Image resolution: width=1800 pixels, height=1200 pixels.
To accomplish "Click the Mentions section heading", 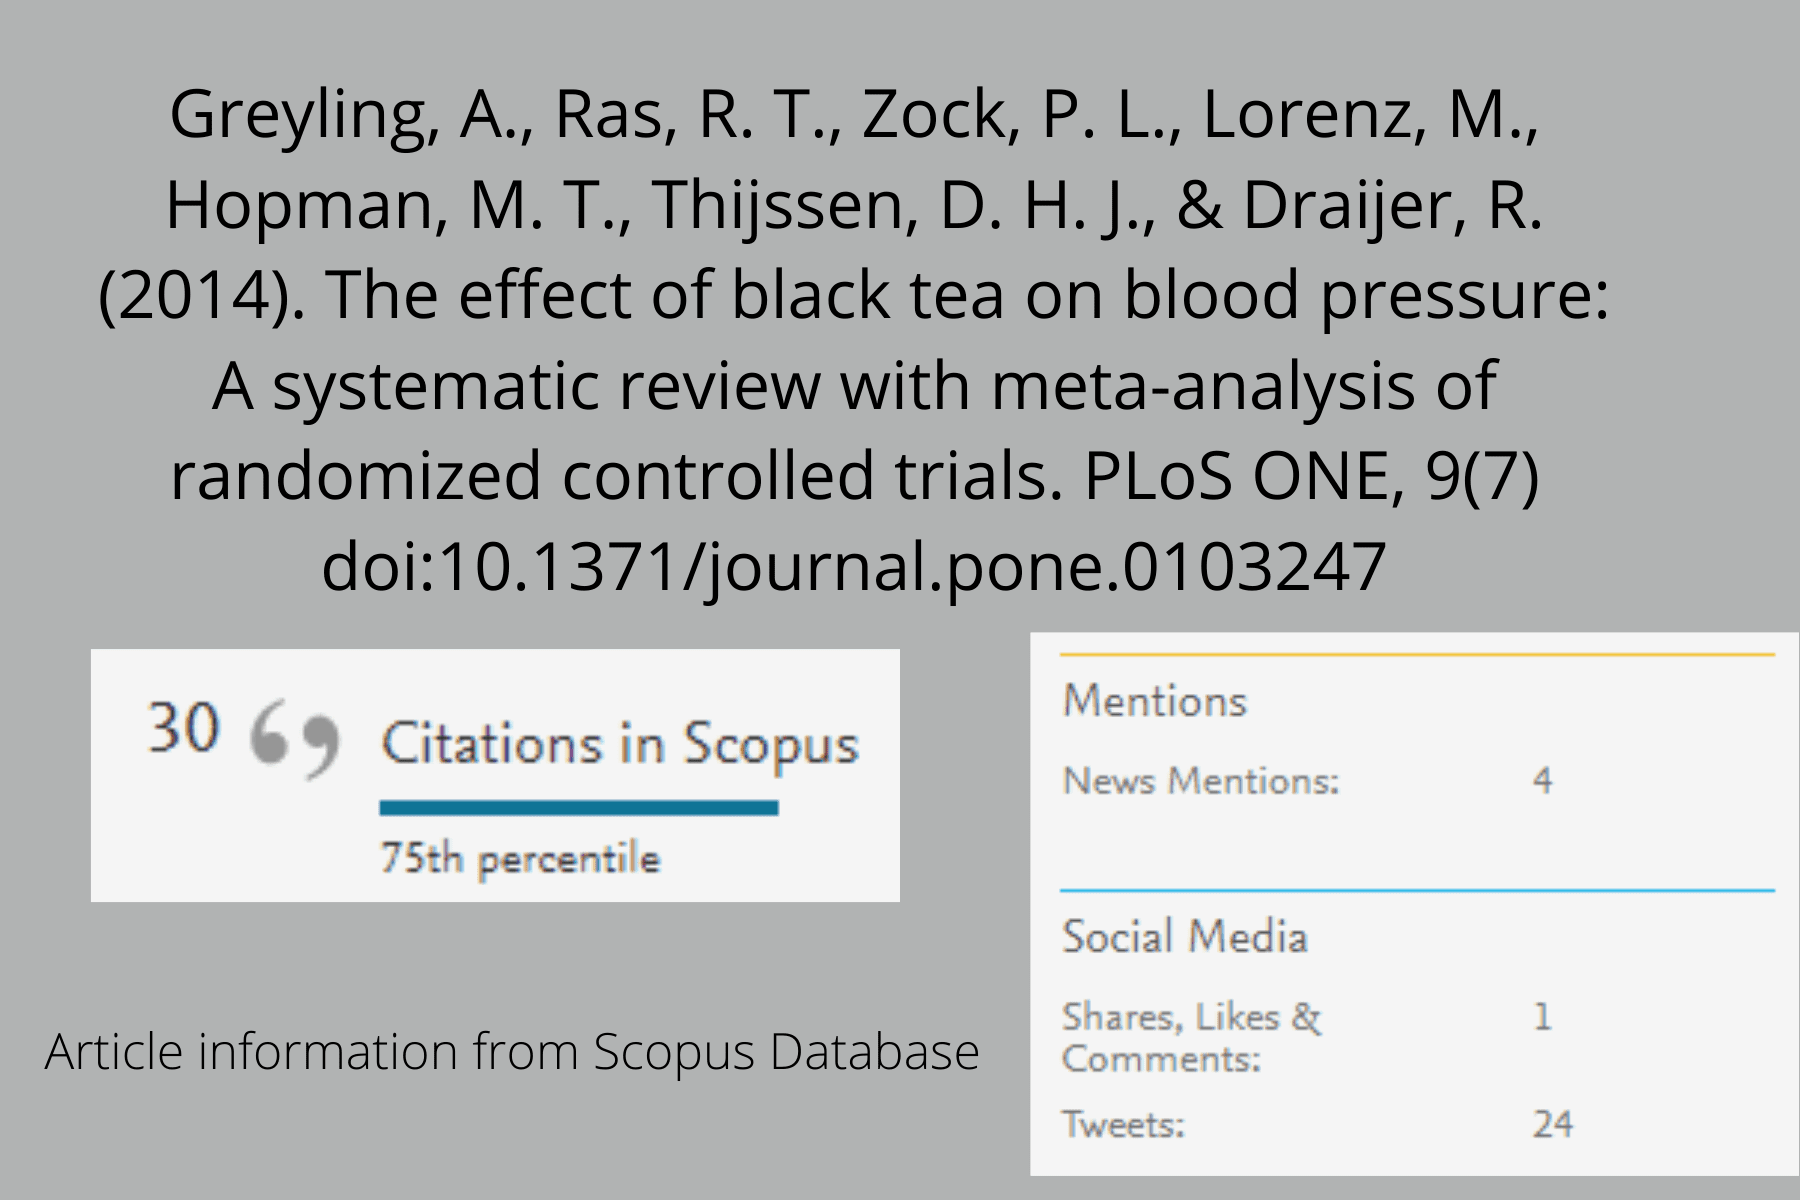I will (1155, 701).
